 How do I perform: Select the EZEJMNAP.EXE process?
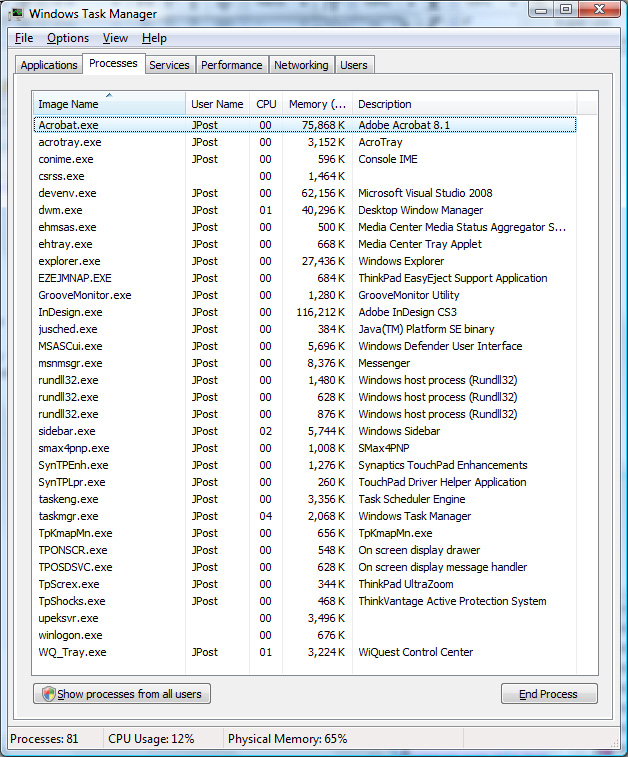(305, 278)
